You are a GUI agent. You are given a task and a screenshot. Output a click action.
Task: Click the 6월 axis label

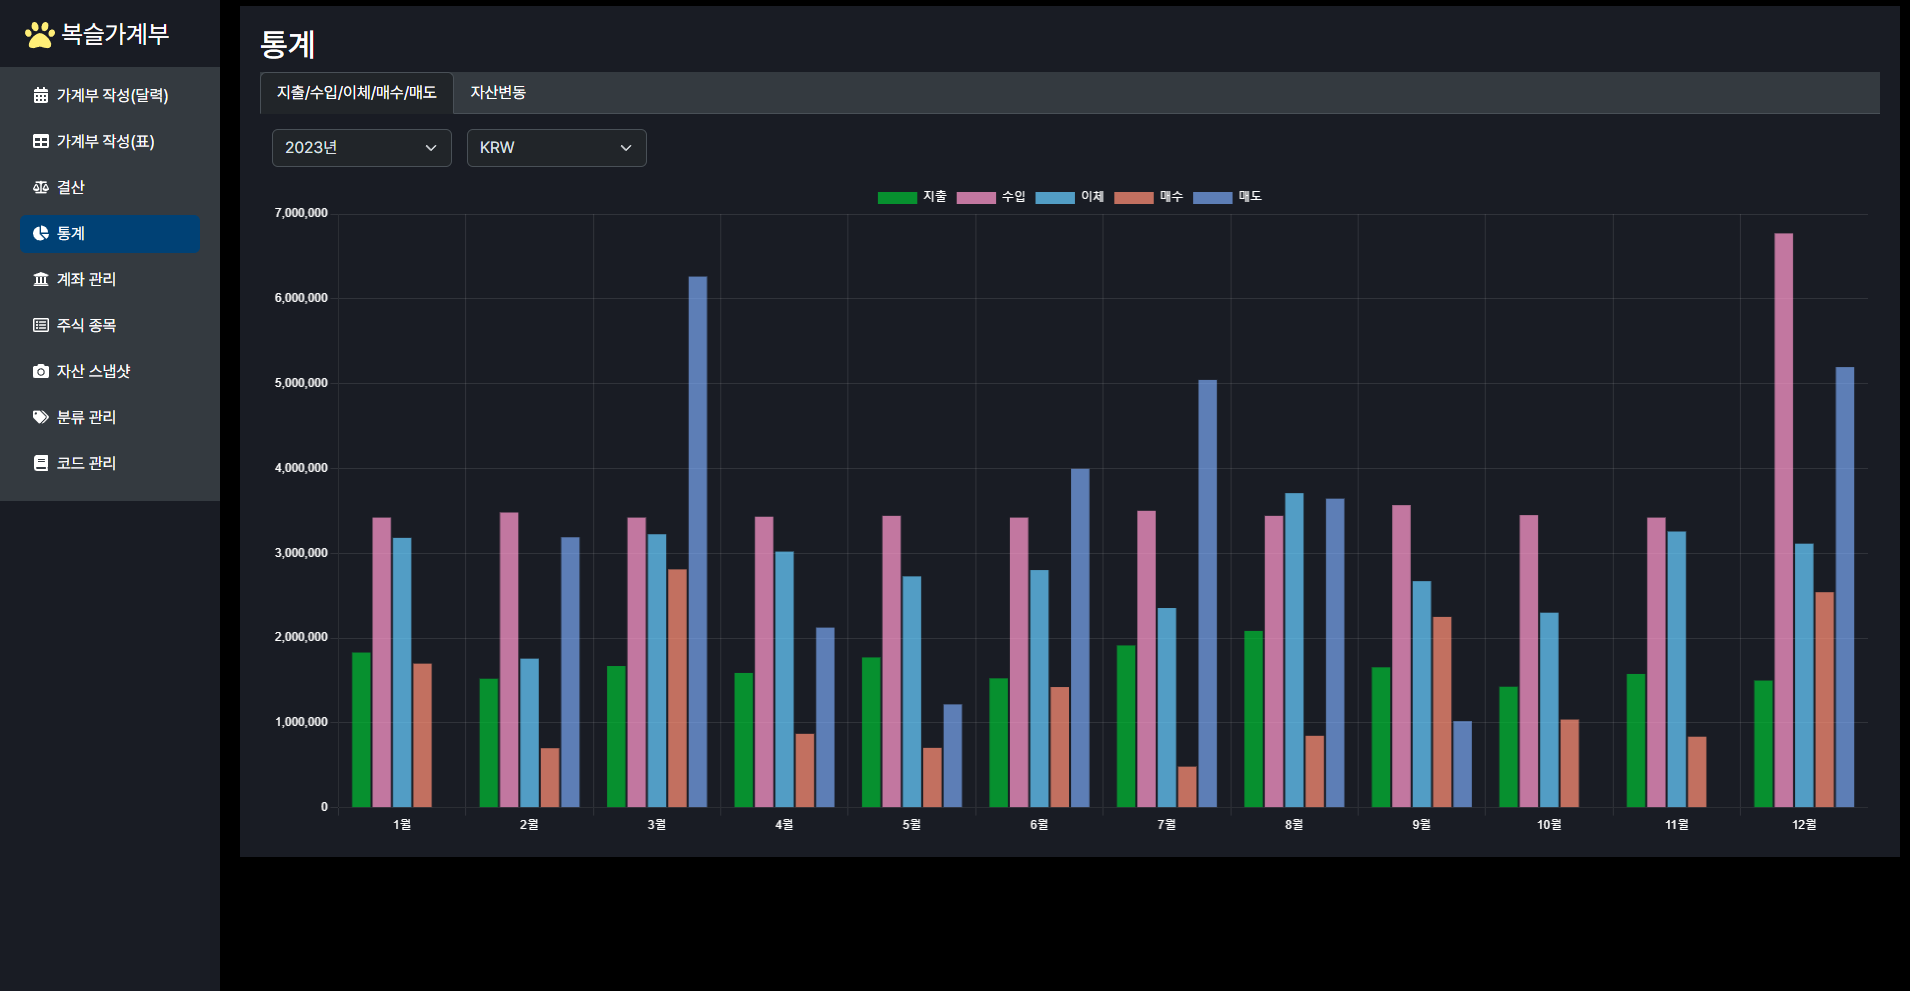tap(1039, 825)
